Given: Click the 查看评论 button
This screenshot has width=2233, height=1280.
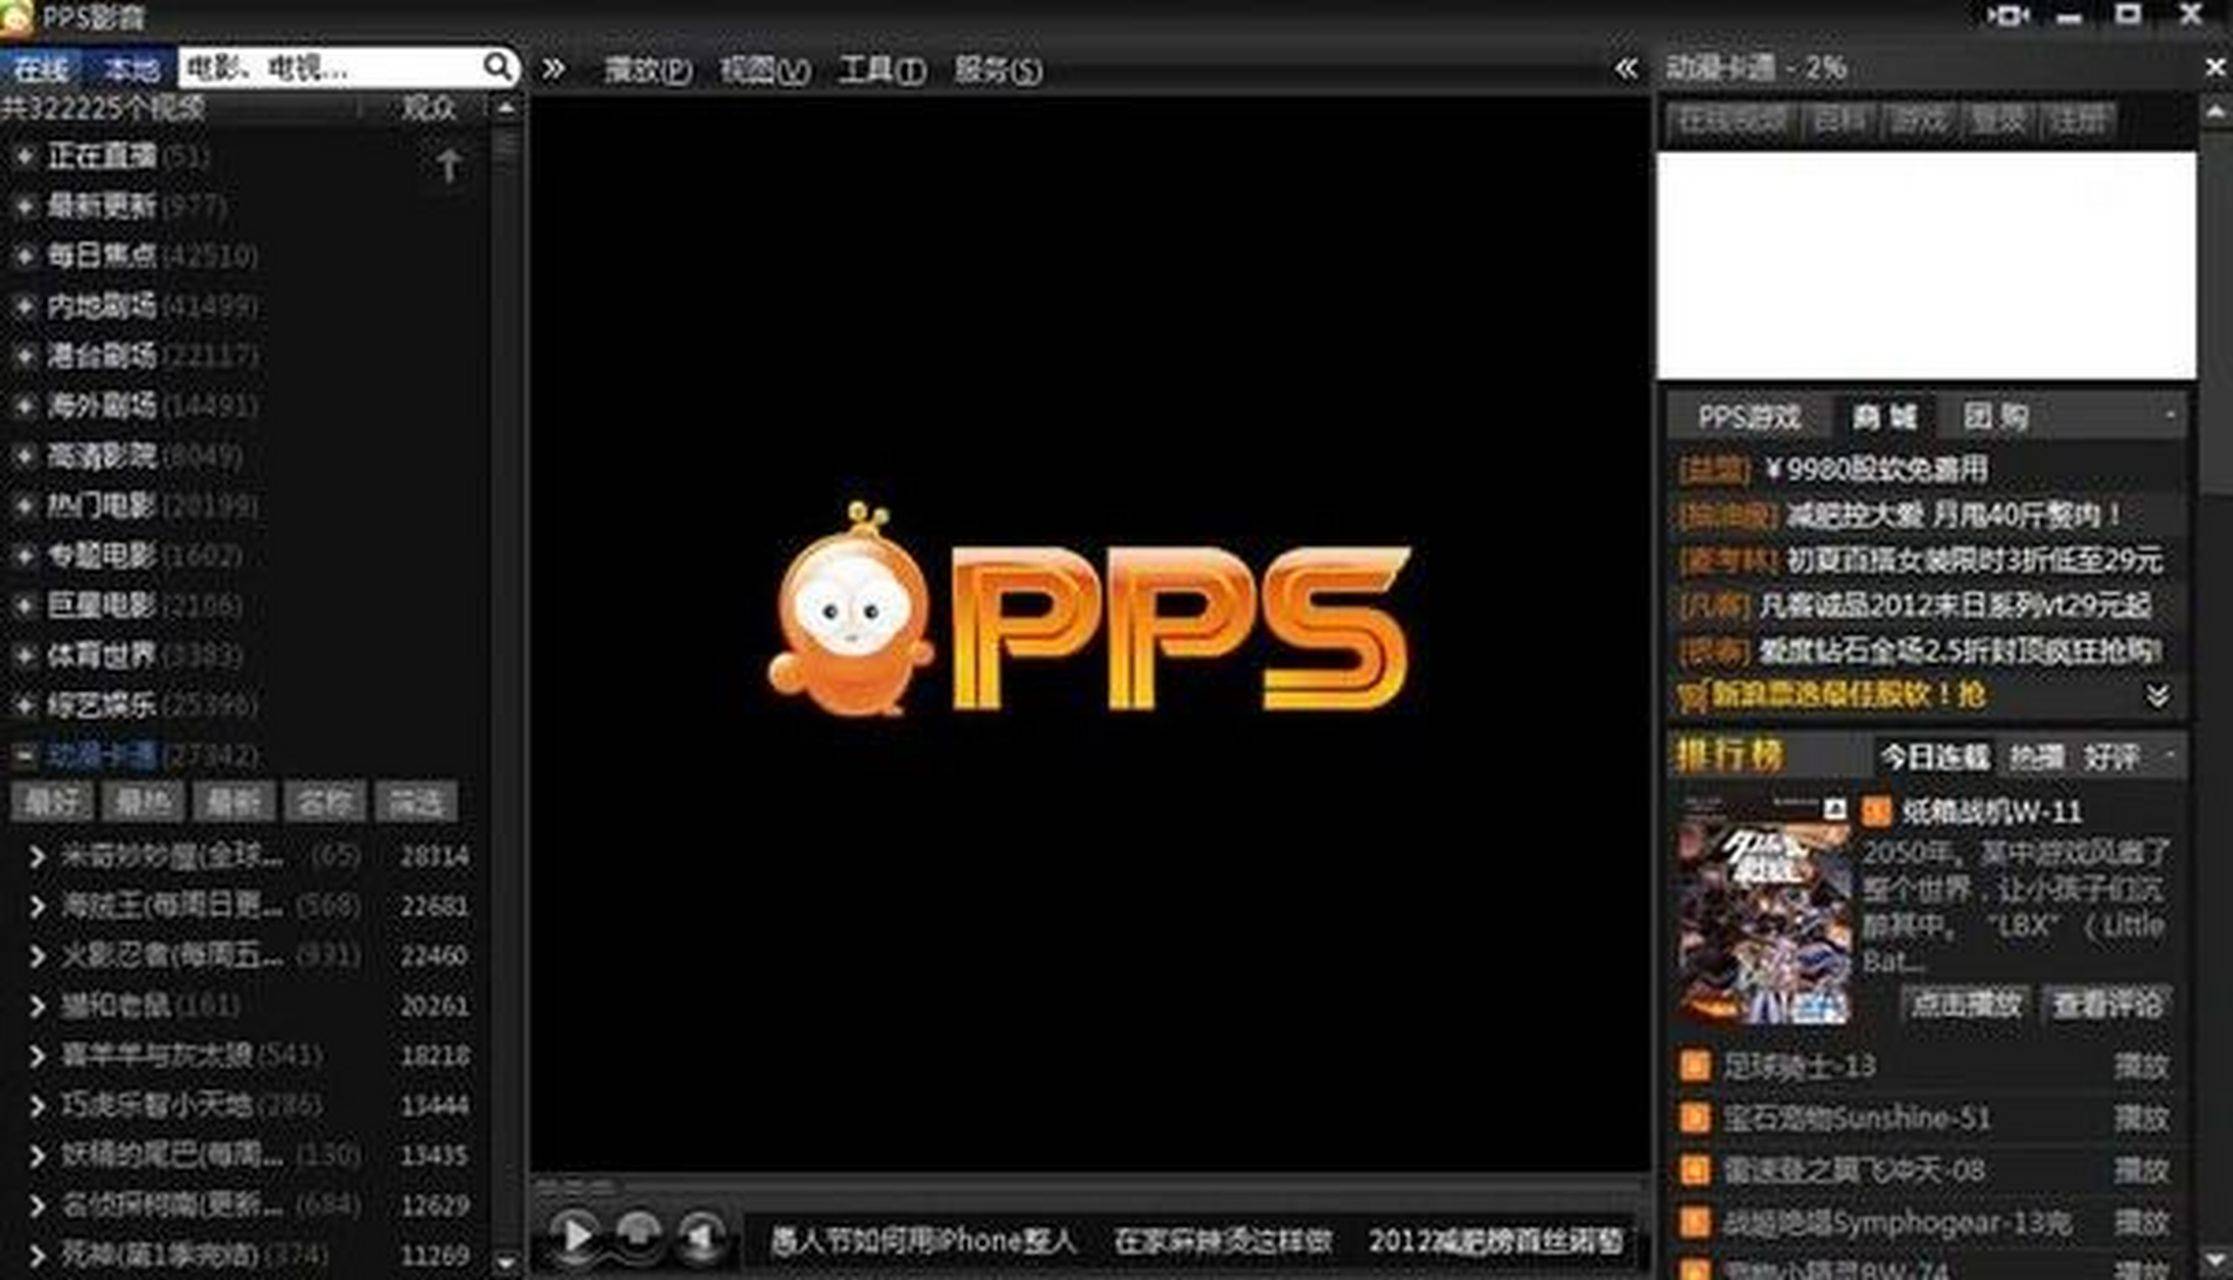Looking at the screenshot, I should [x=2107, y=1003].
